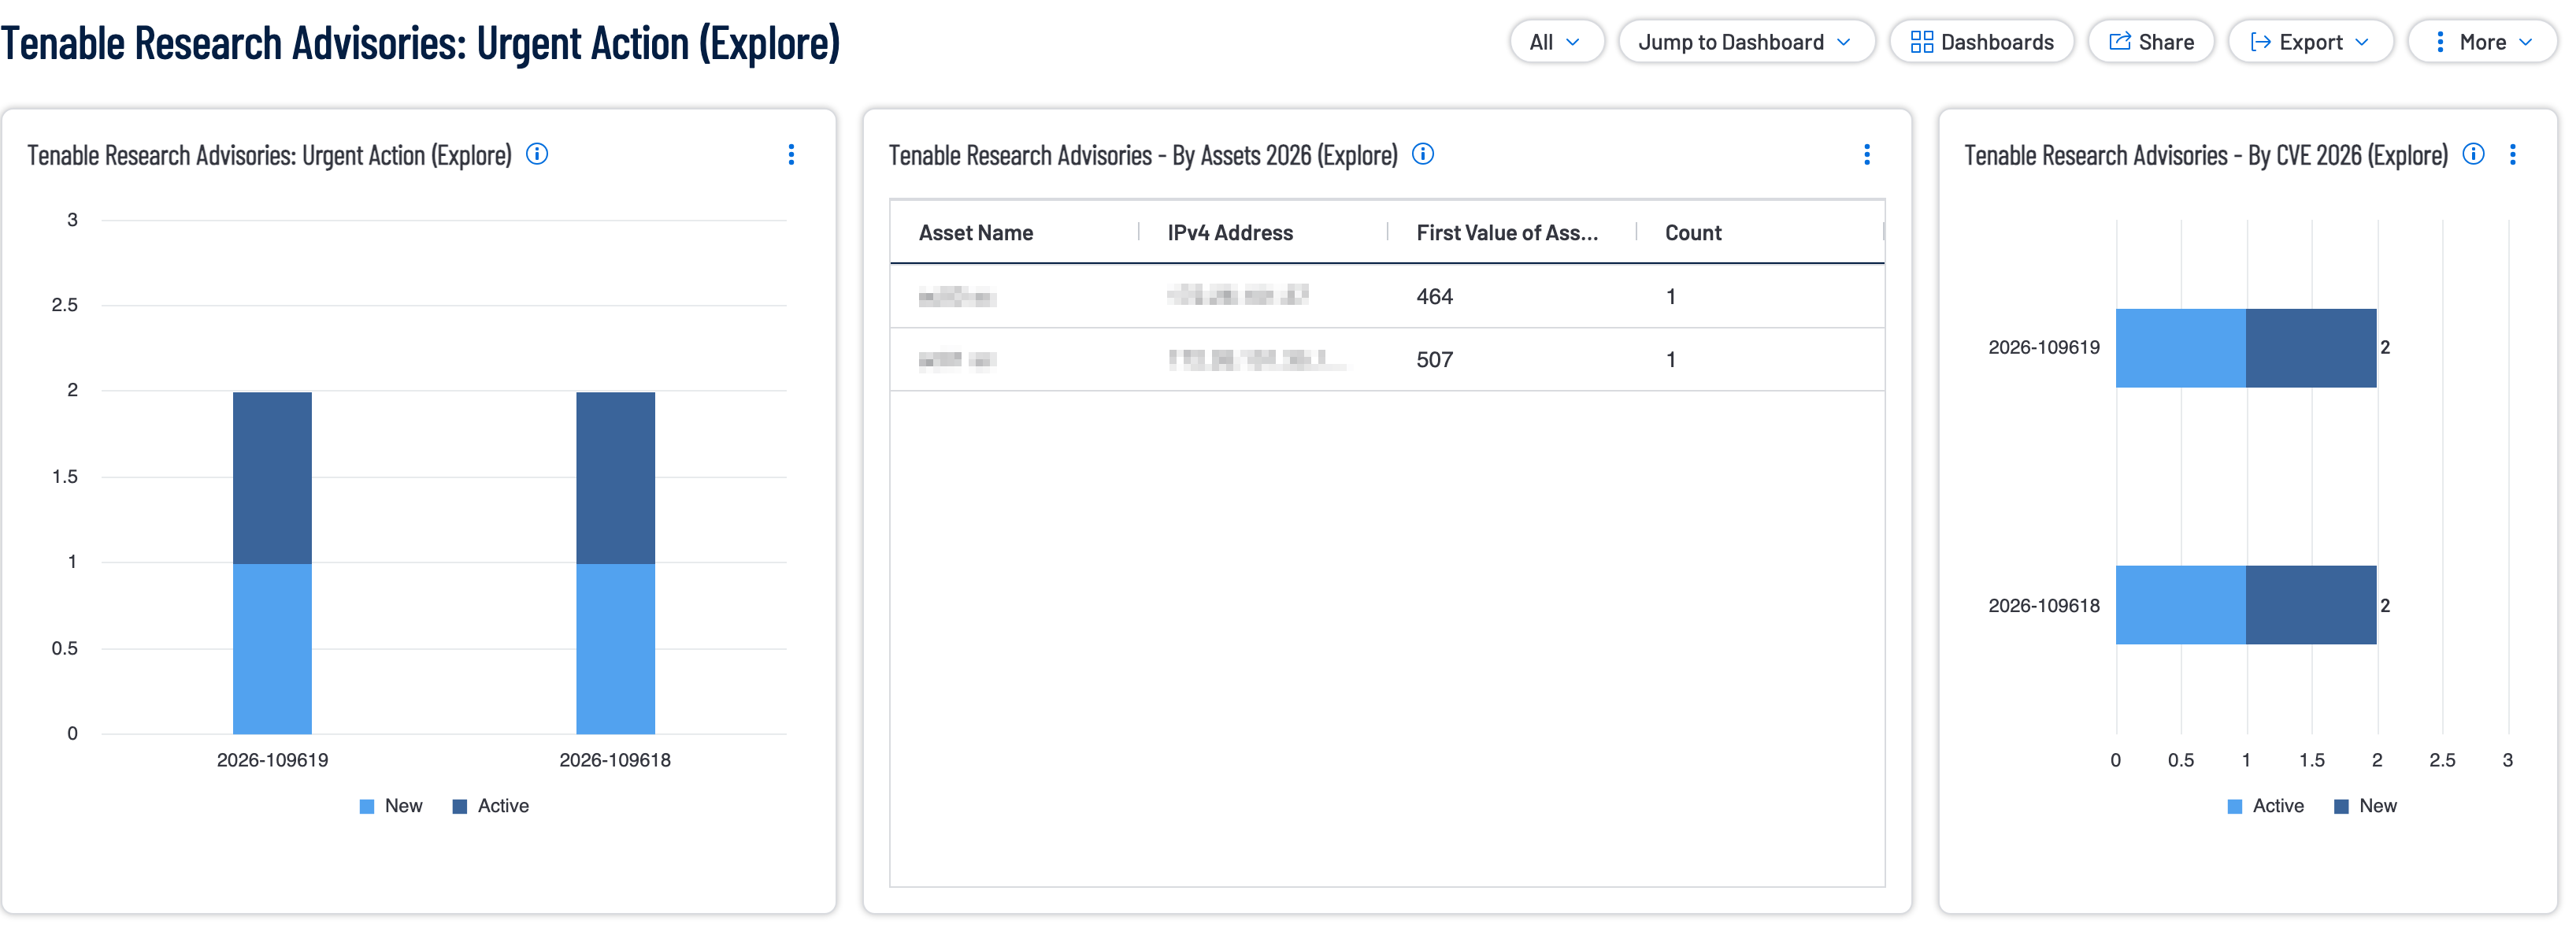
Task: Click Active segment of 2026-109618 horizontal bar
Action: click(2180, 605)
